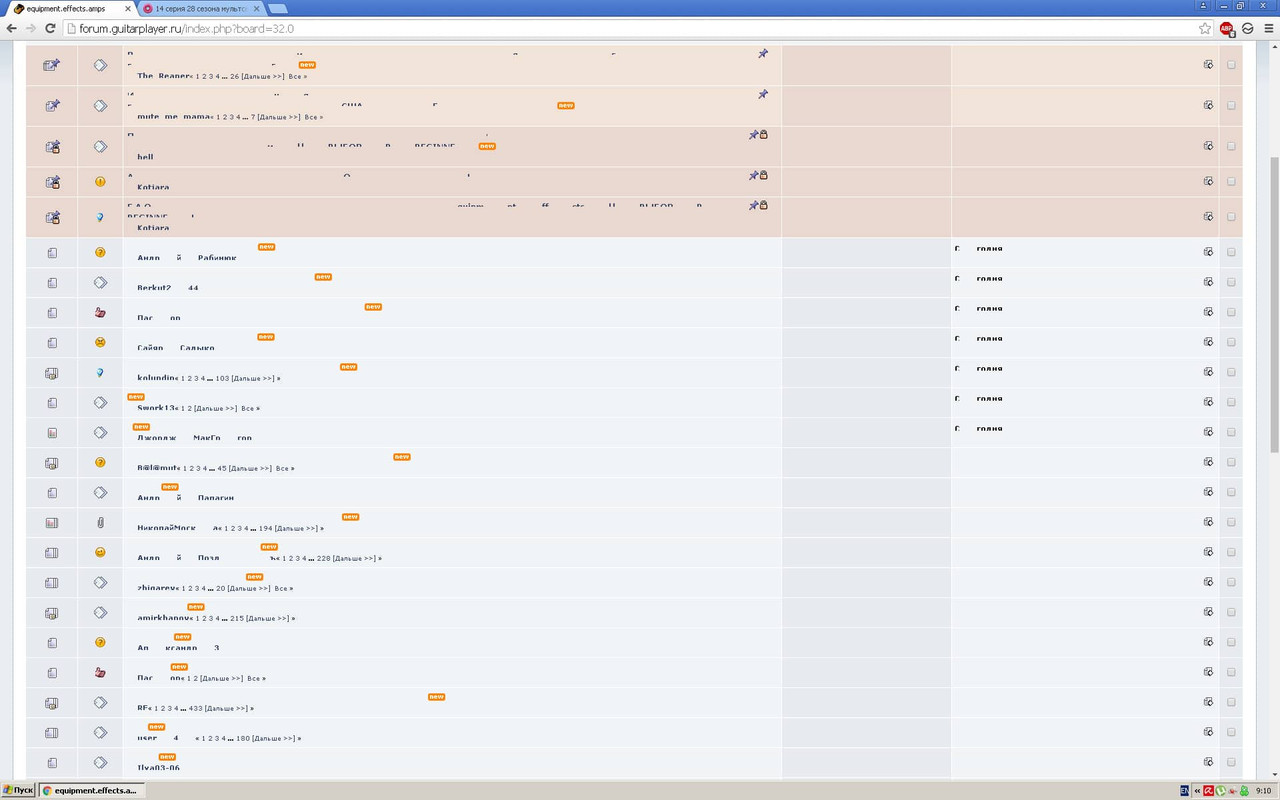Screen dimensions: 1280x800
Task: Tick the checkbox in The Reaper row
Action: 1231,65
